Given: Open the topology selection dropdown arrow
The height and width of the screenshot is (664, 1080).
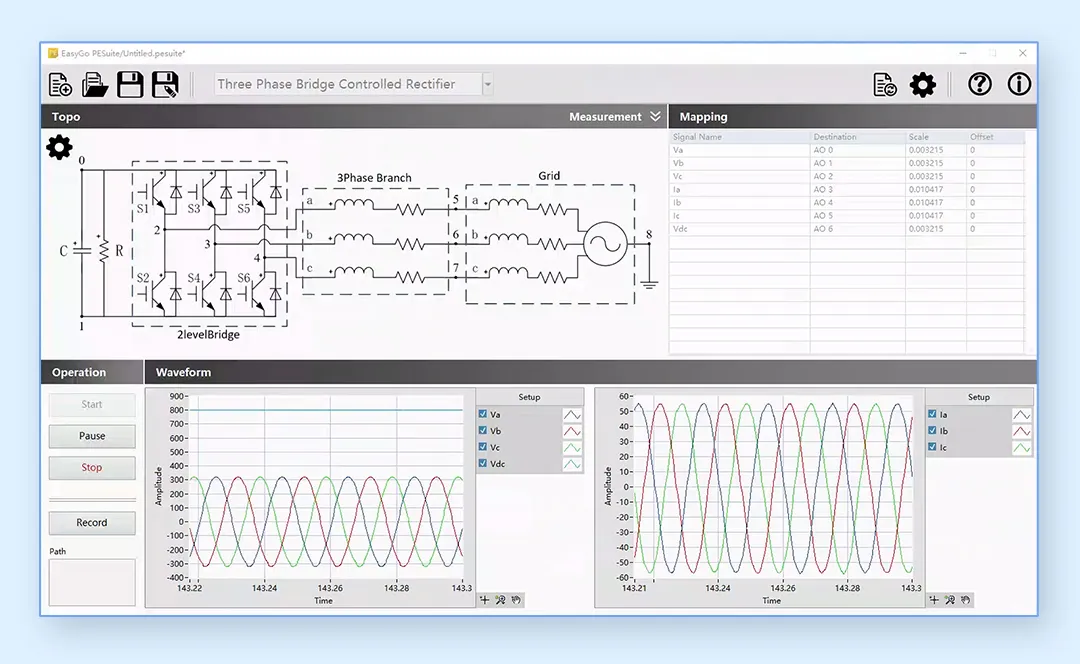Looking at the screenshot, I should click(488, 85).
